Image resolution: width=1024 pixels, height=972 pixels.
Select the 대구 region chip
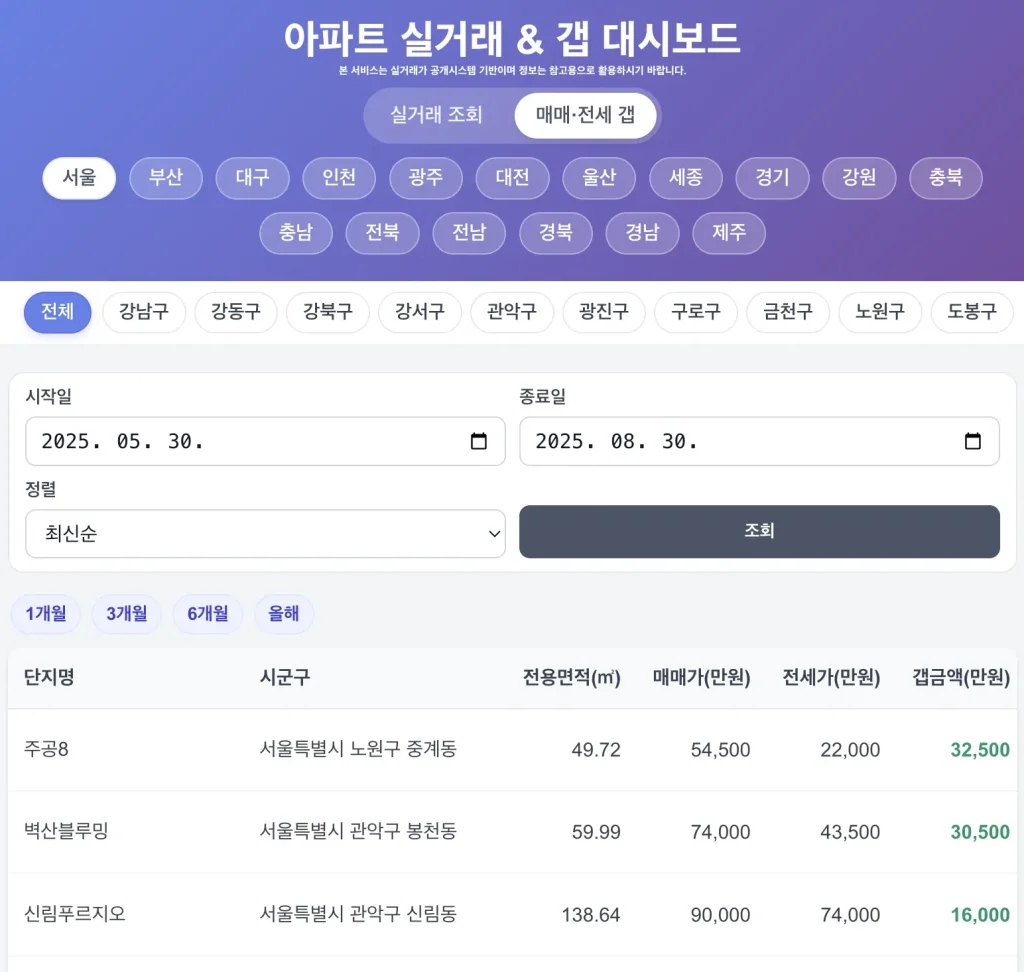tap(253, 178)
